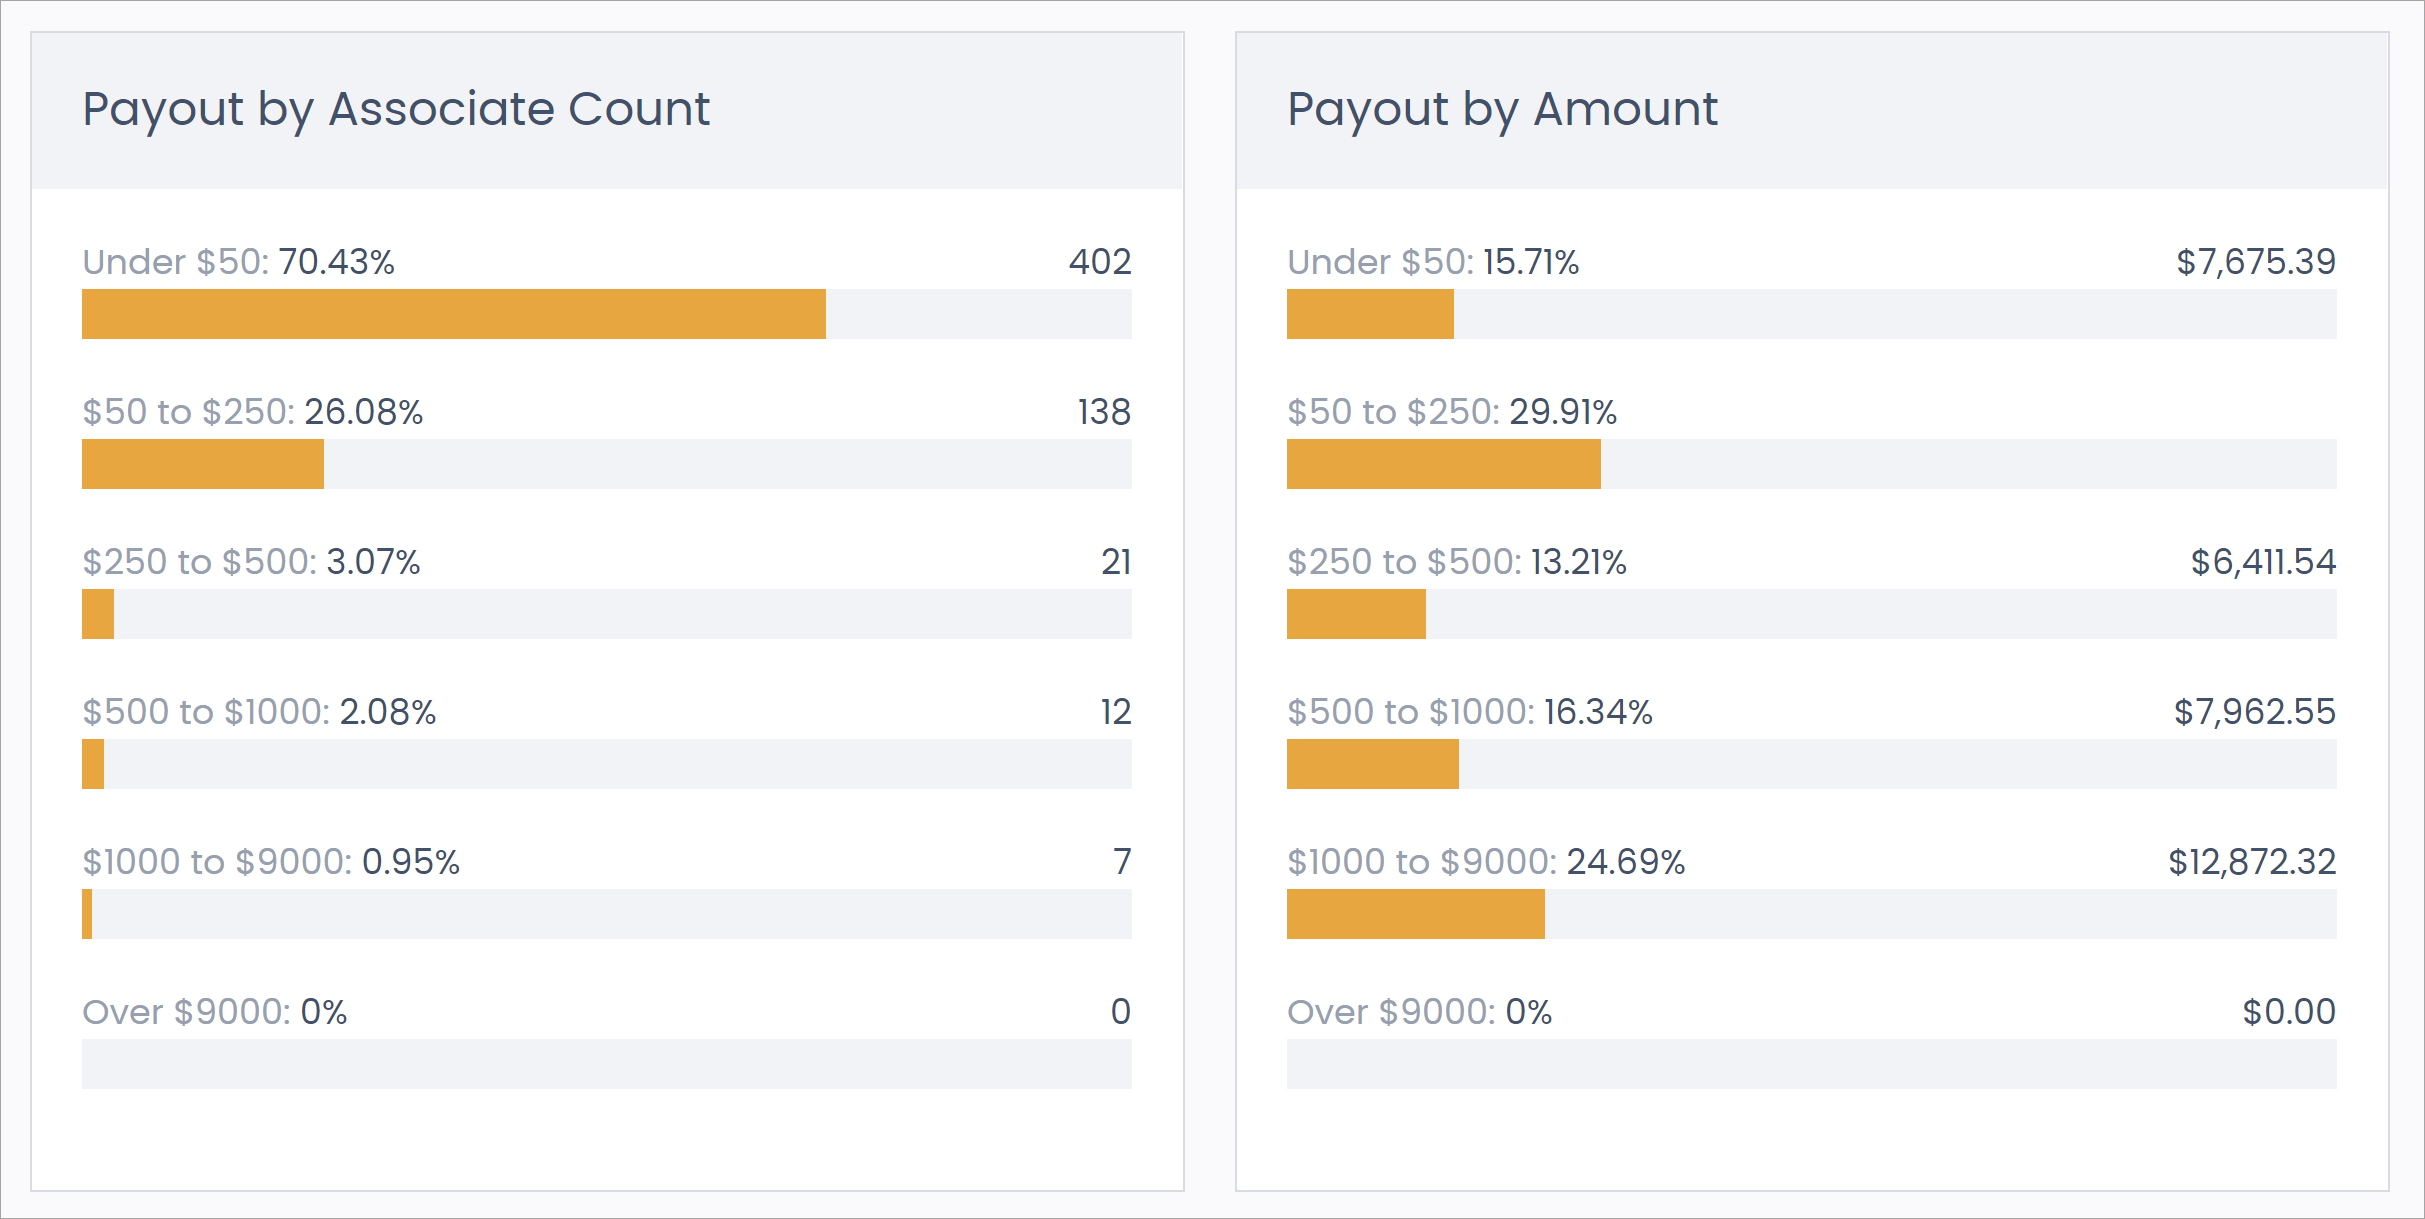Click the $7,962.55 payout amount
This screenshot has height=1219, width=2425.
point(2255,712)
